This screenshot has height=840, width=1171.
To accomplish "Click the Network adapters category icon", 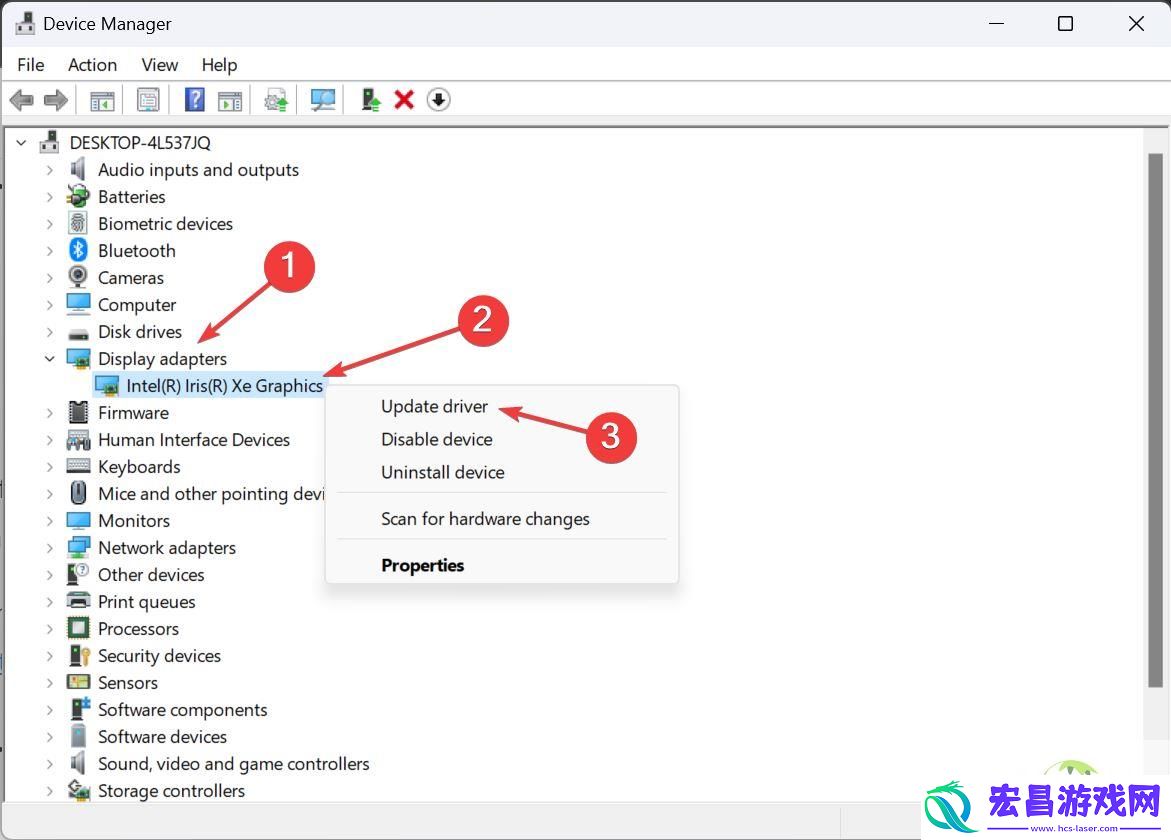I will tap(78, 547).
